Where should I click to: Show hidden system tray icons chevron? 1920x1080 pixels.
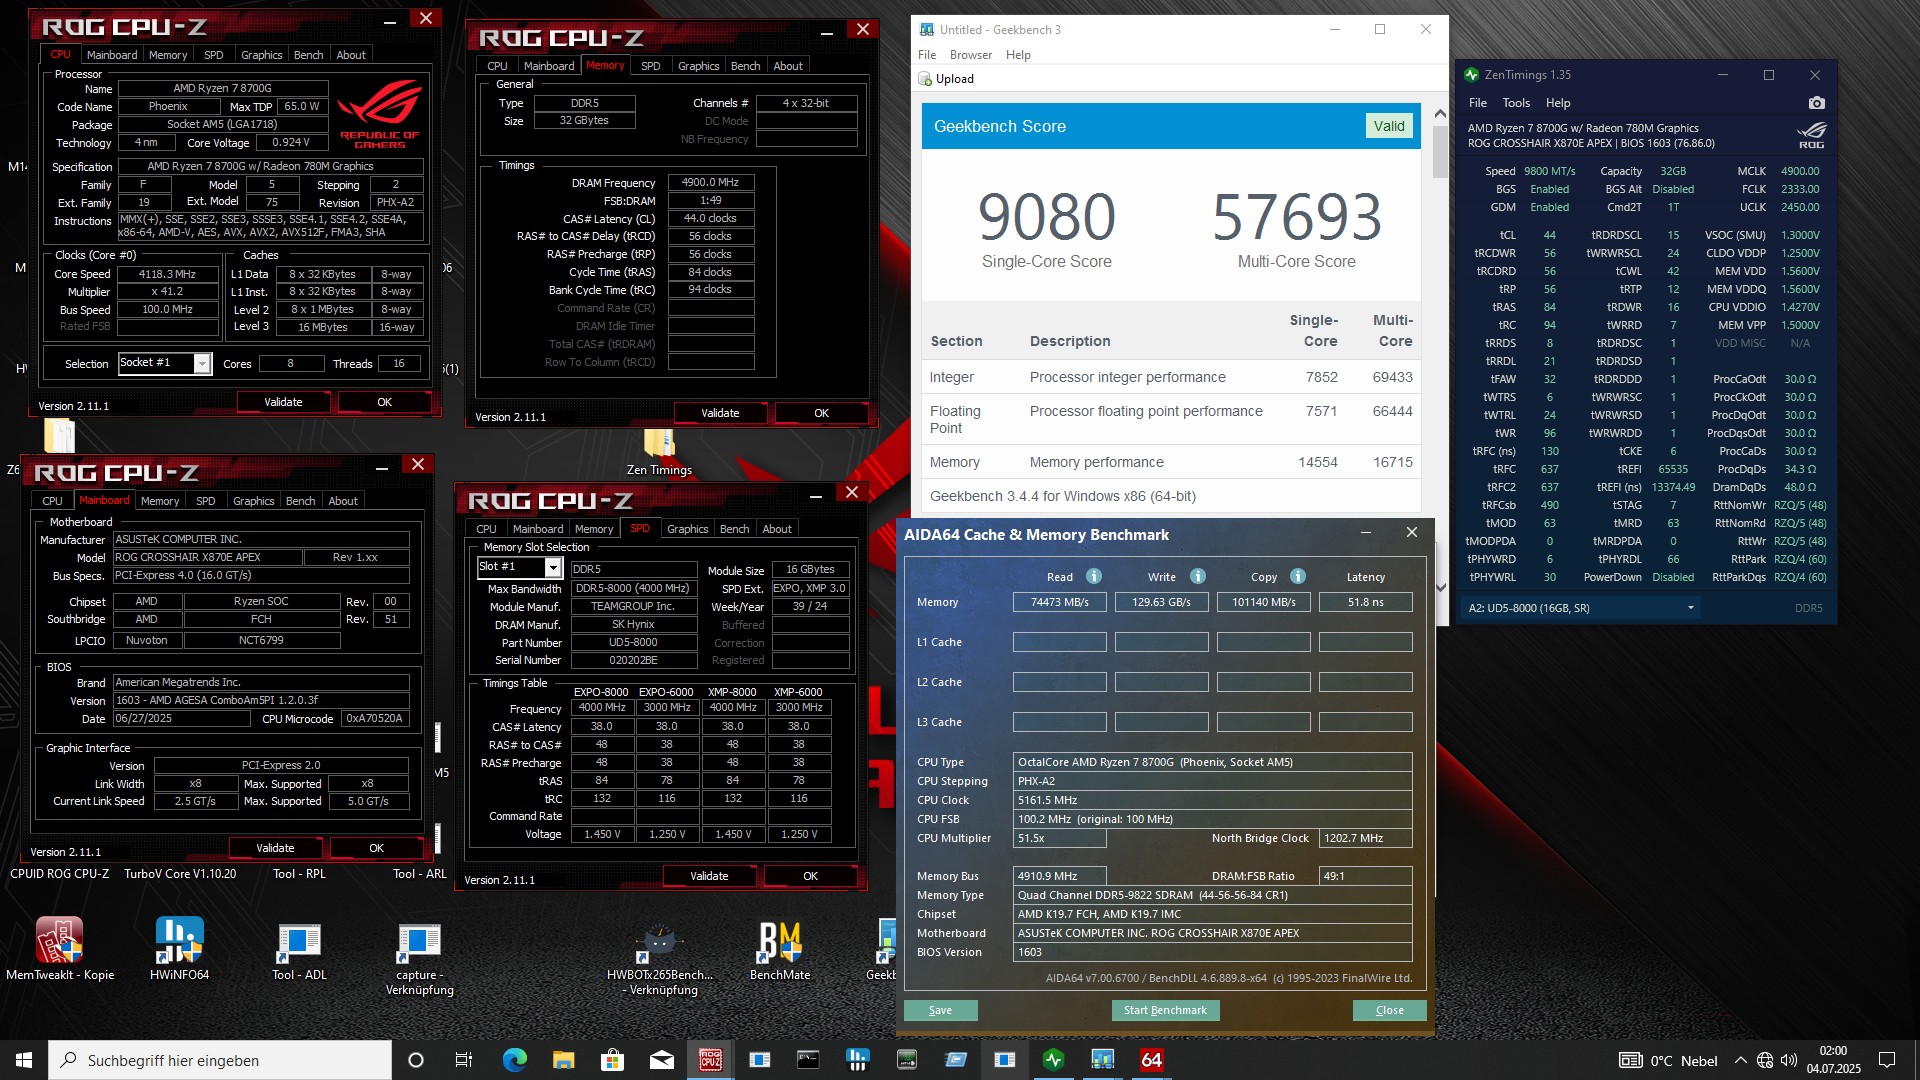(1740, 1060)
